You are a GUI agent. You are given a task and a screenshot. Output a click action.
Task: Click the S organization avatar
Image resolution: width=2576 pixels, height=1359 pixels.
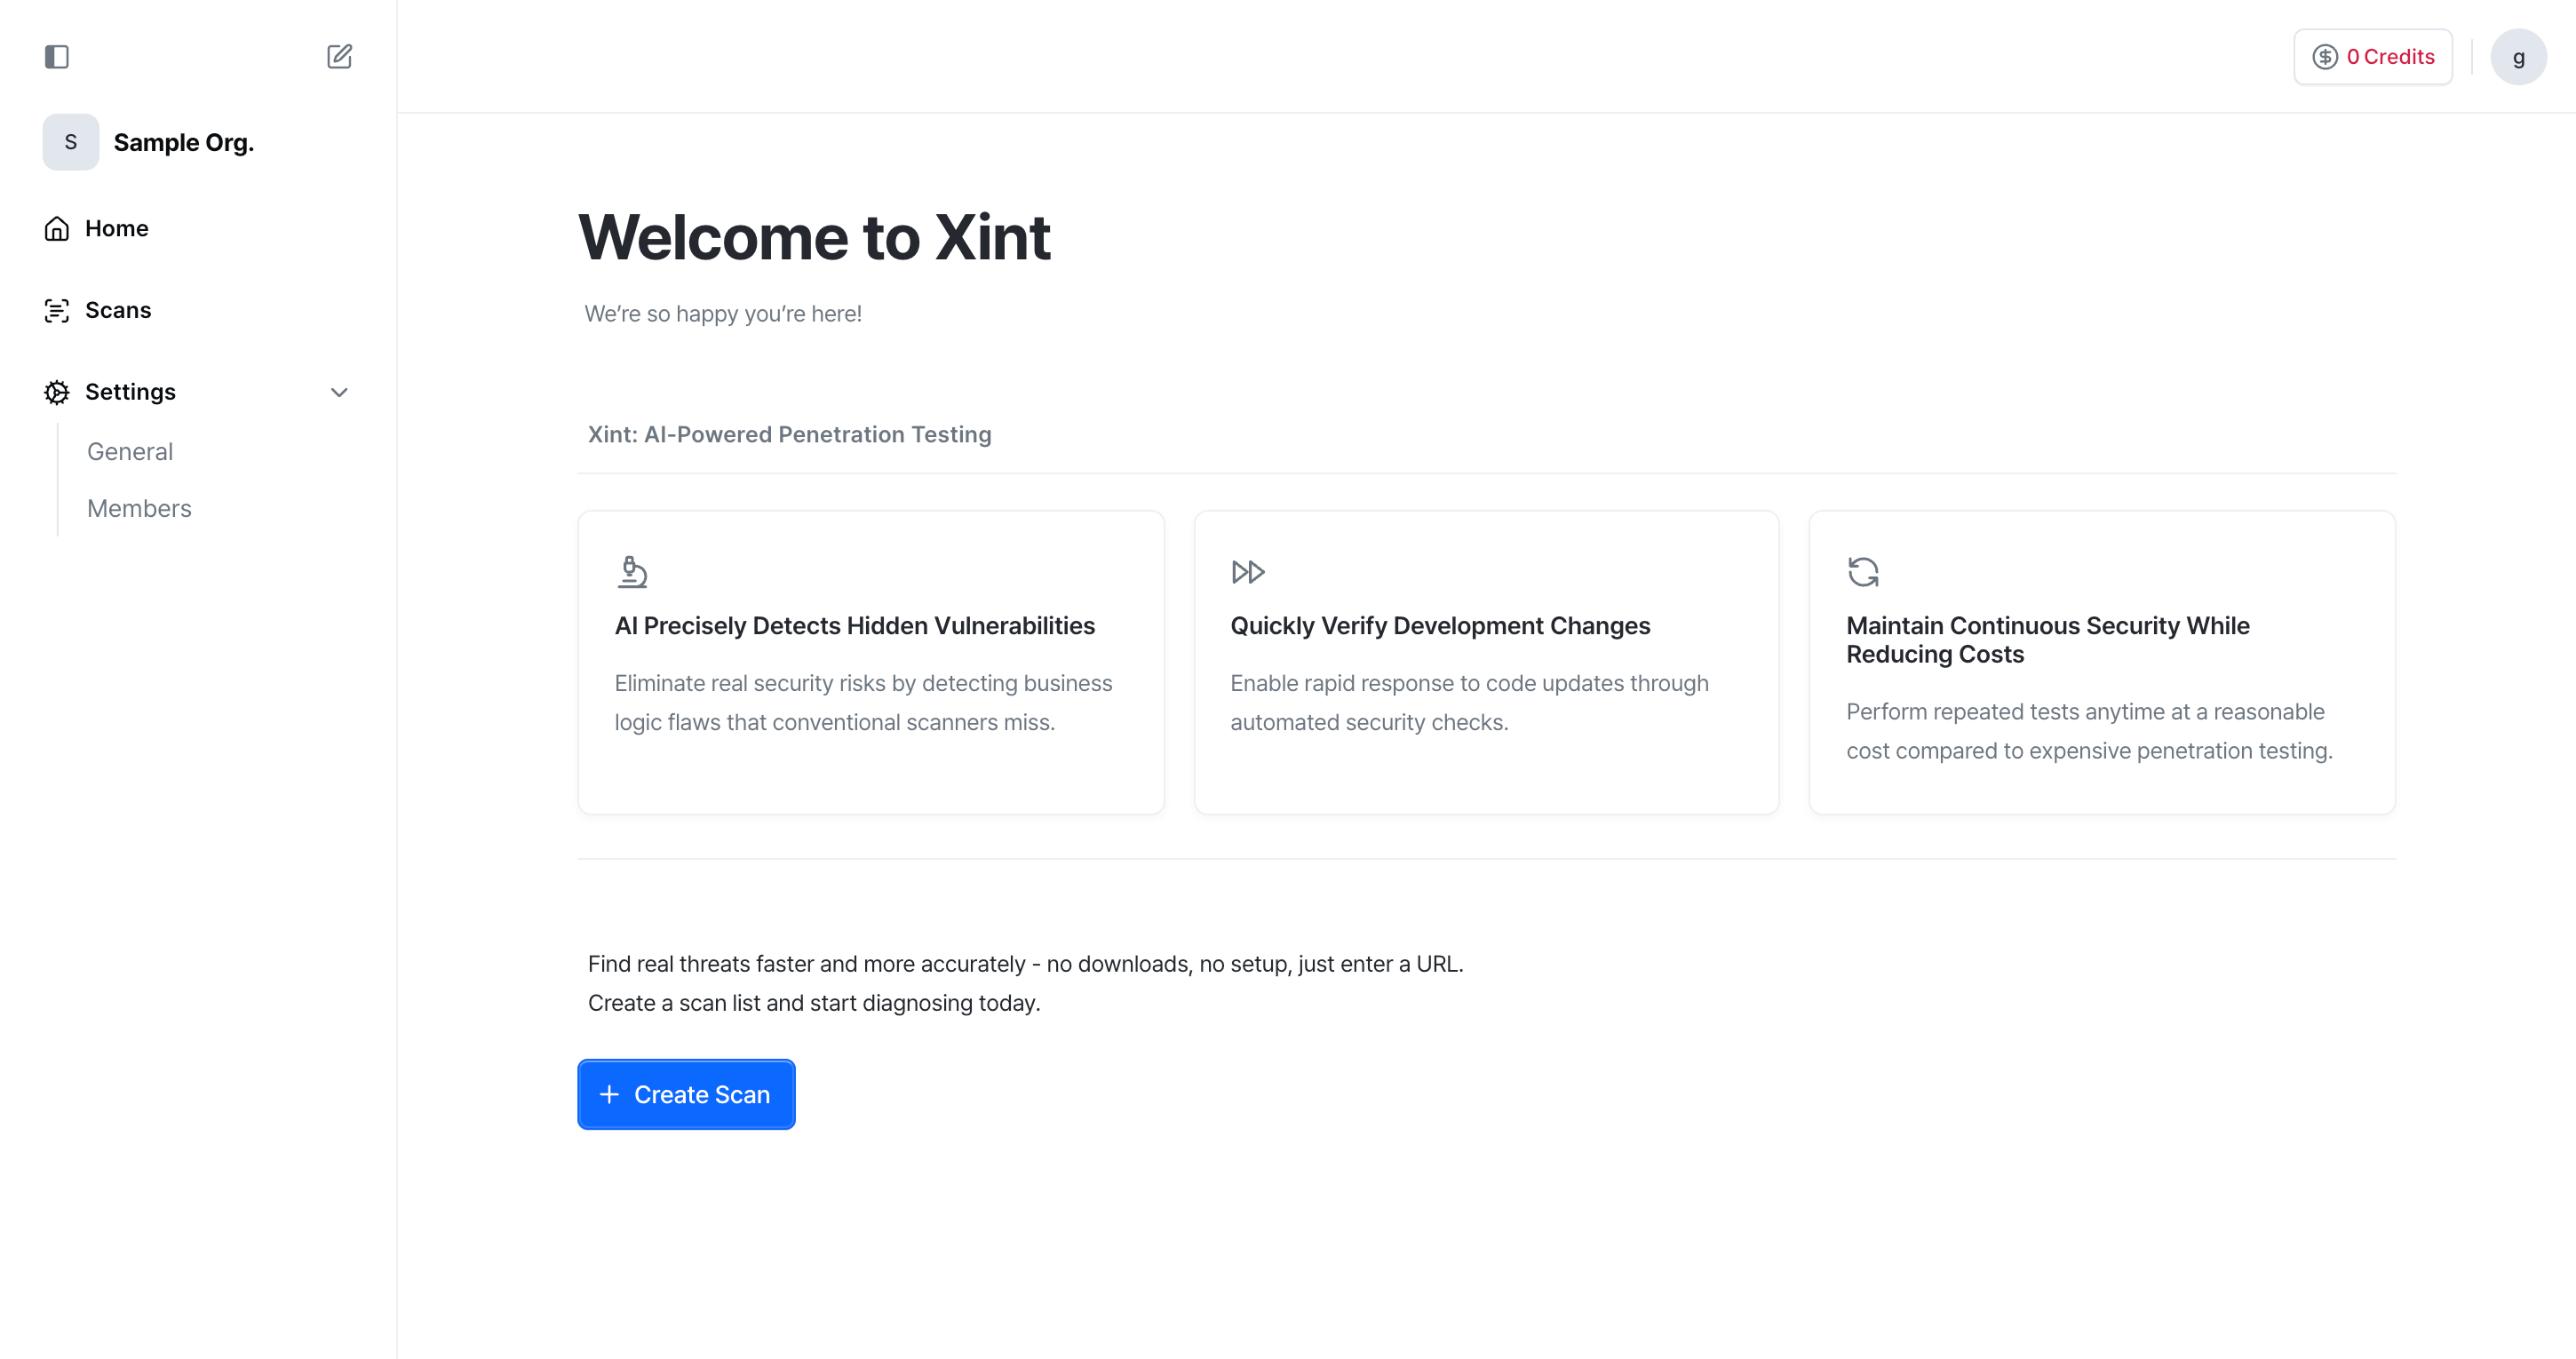71,142
